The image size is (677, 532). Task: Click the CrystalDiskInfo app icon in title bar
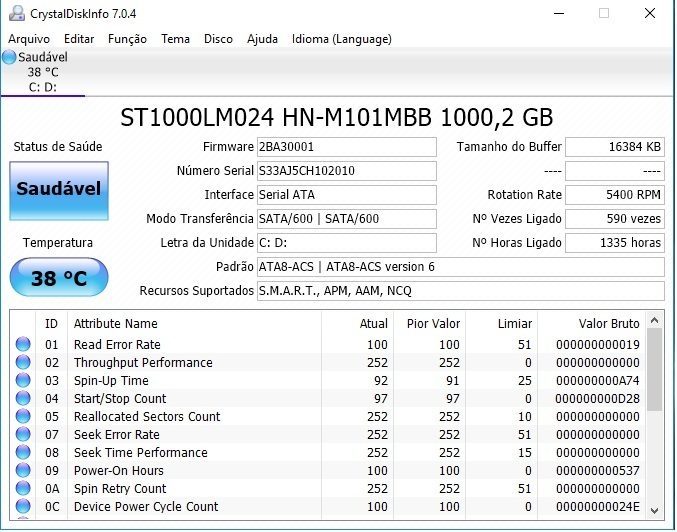pos(16,13)
